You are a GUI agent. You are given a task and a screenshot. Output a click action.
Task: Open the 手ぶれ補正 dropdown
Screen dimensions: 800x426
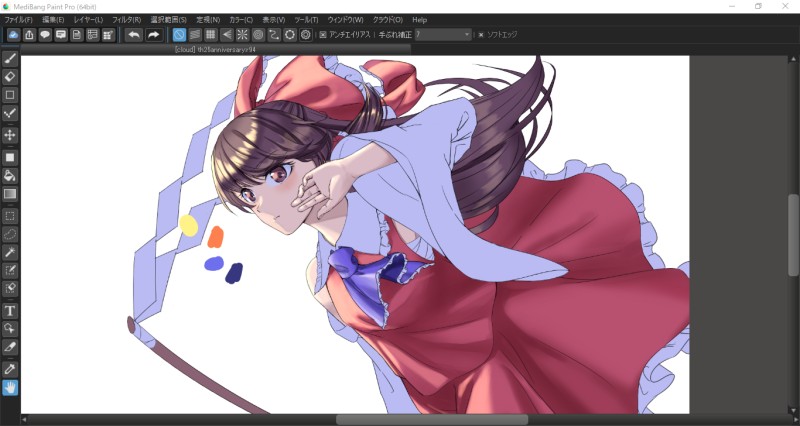click(443, 35)
